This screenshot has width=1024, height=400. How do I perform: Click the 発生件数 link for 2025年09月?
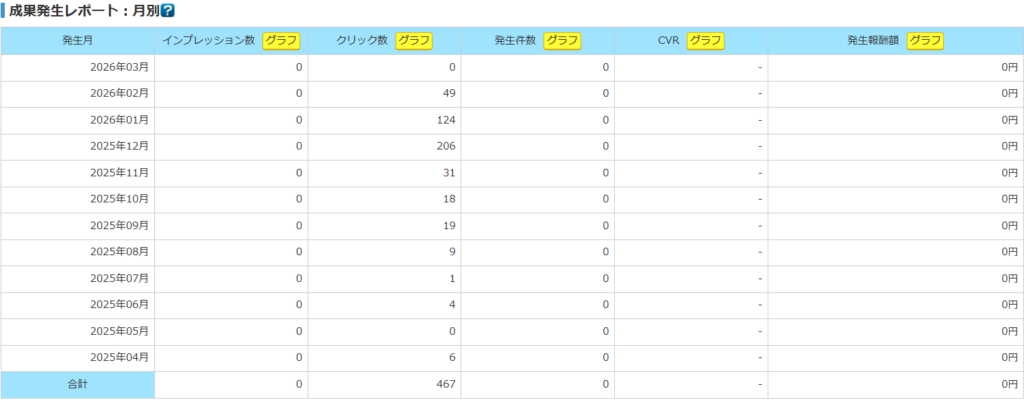click(x=606, y=225)
